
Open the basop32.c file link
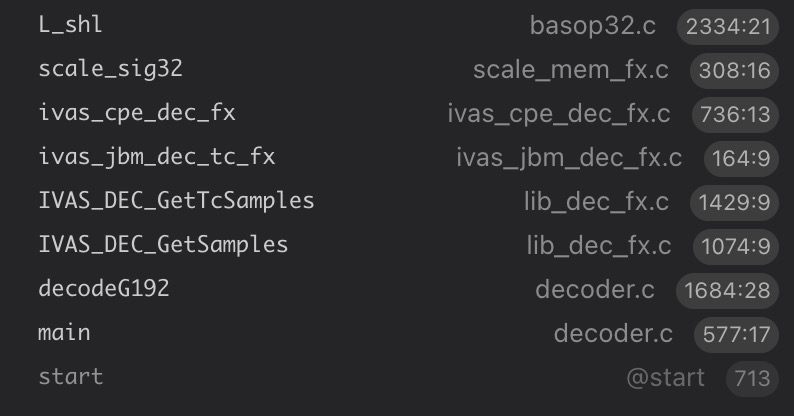(x=593, y=26)
